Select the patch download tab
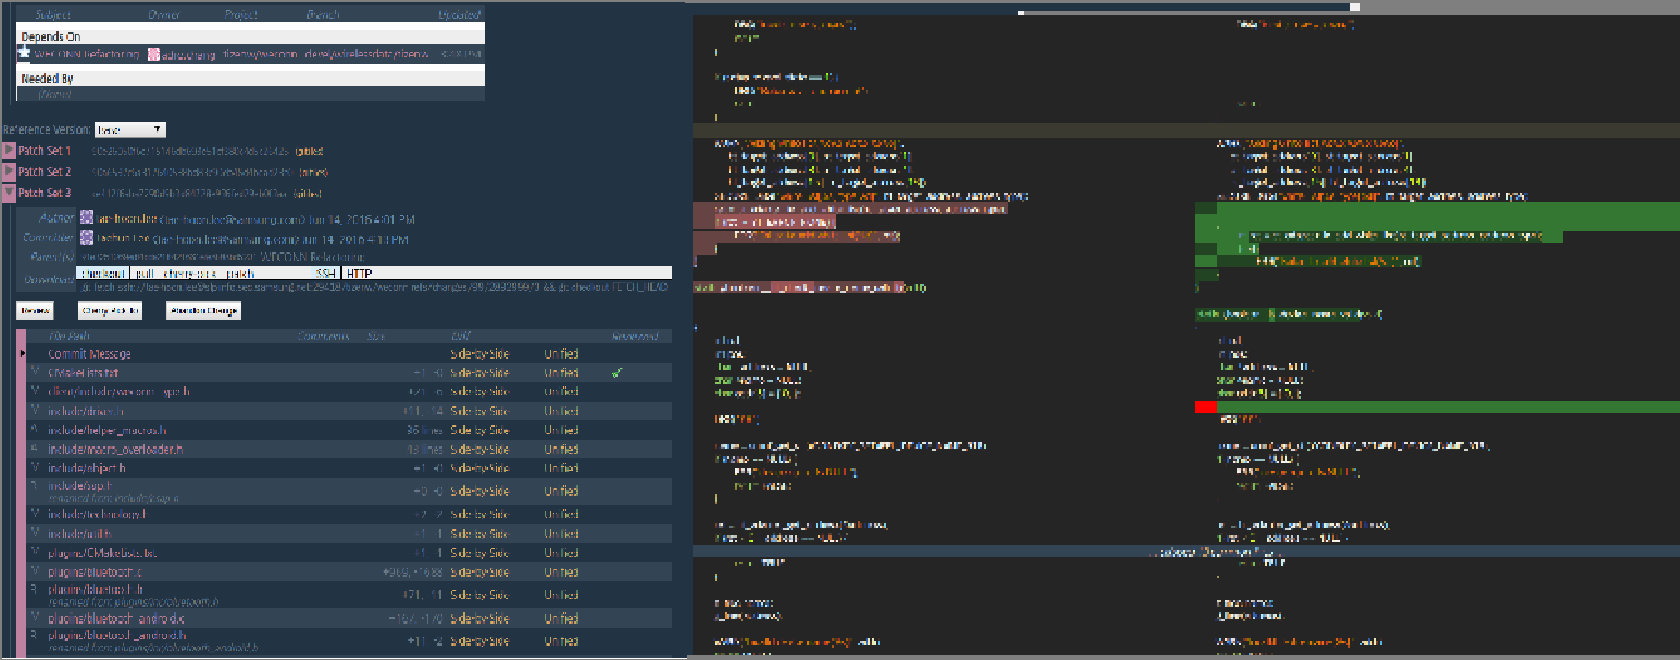 pos(240,273)
